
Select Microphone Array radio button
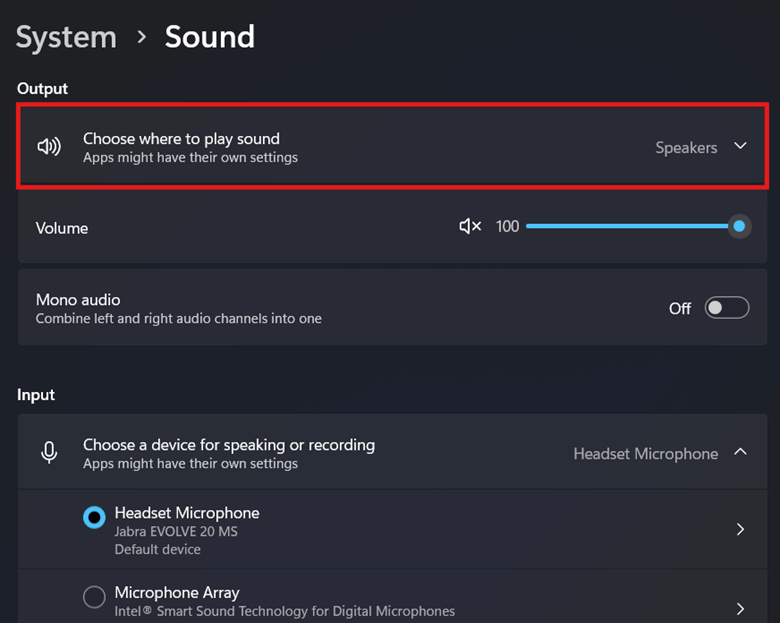pyautogui.click(x=94, y=597)
